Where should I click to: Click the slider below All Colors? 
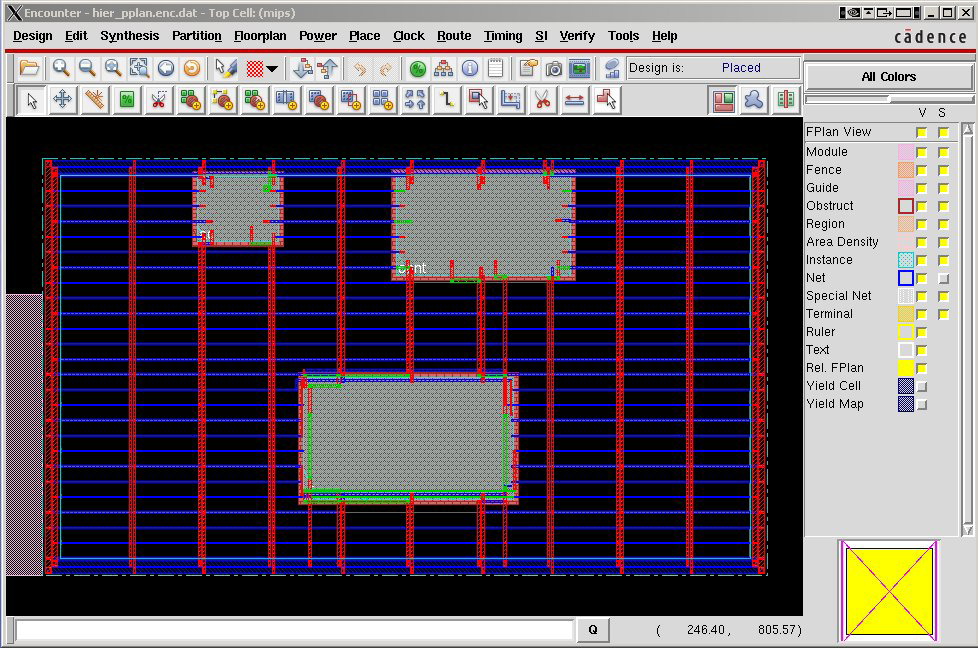click(889, 99)
